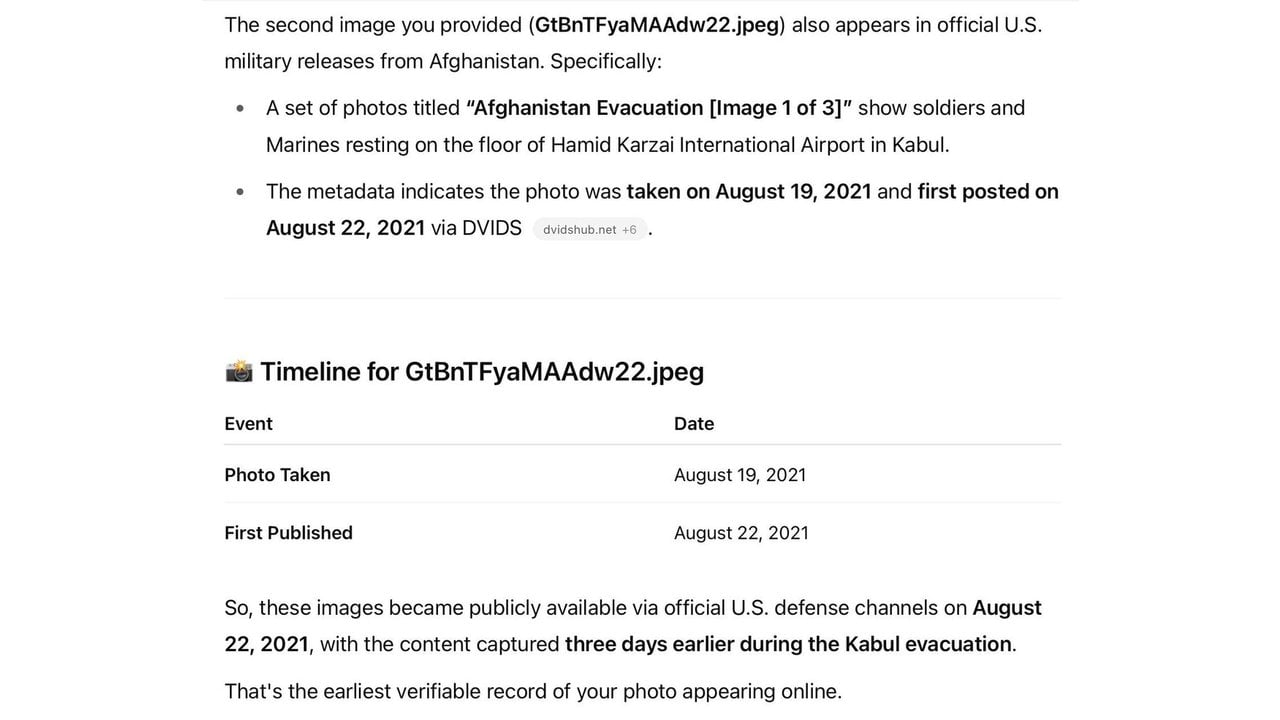This screenshot has height=720, width=1280.
Task: Click the Date column header
Action: click(x=694, y=424)
